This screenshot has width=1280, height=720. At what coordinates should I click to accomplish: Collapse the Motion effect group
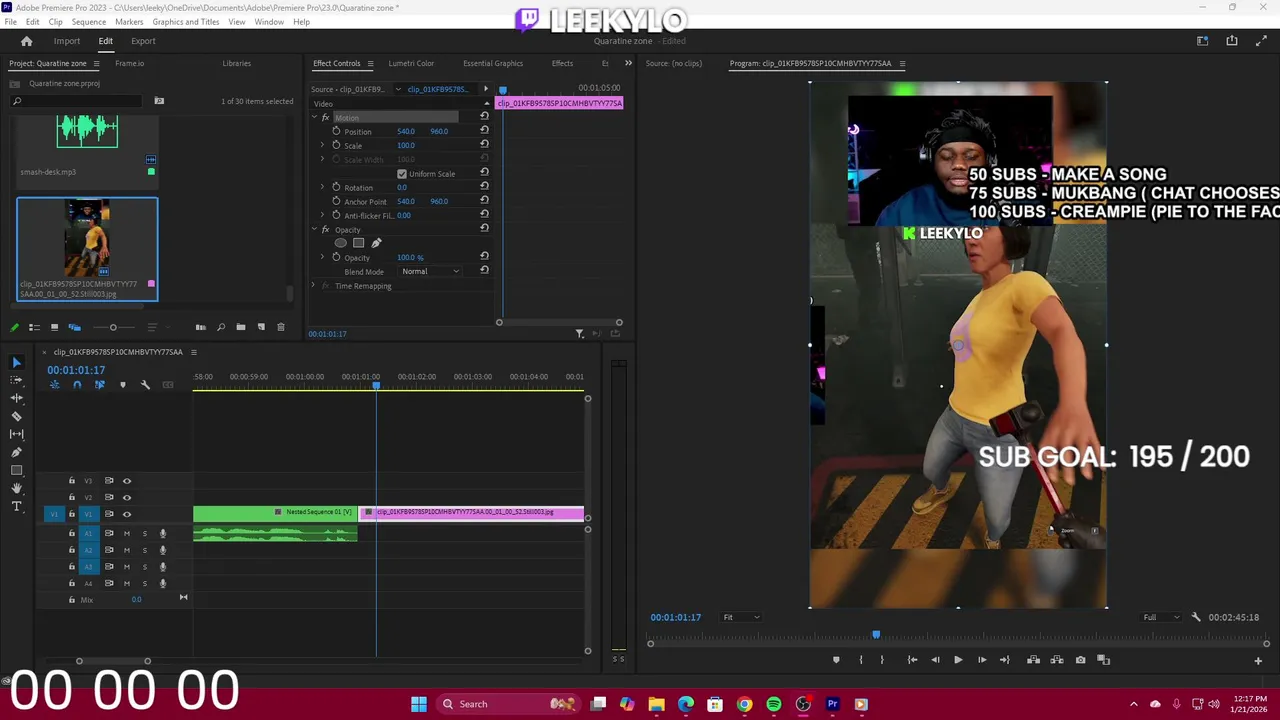click(x=314, y=118)
